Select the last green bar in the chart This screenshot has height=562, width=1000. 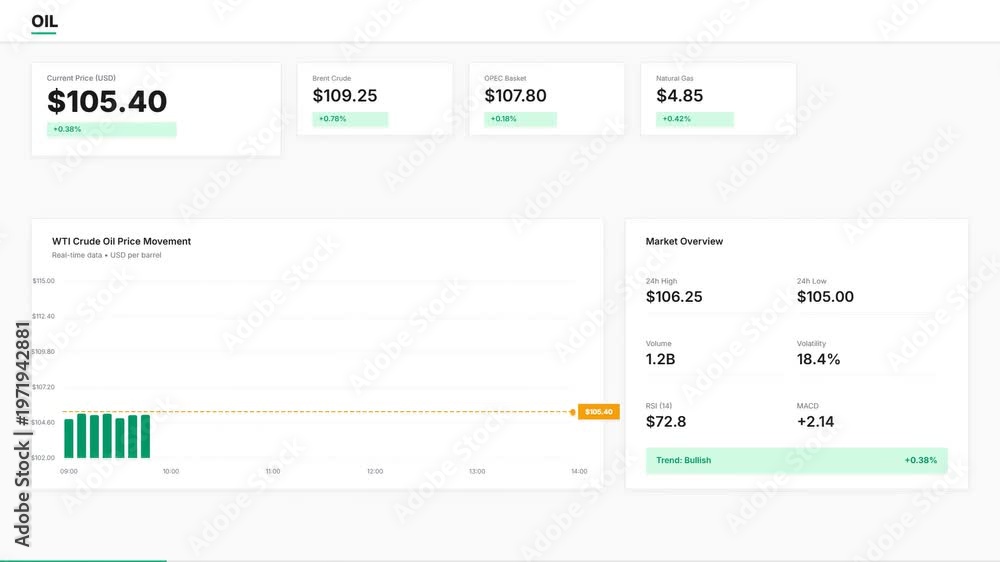pyautogui.click(x=145, y=436)
